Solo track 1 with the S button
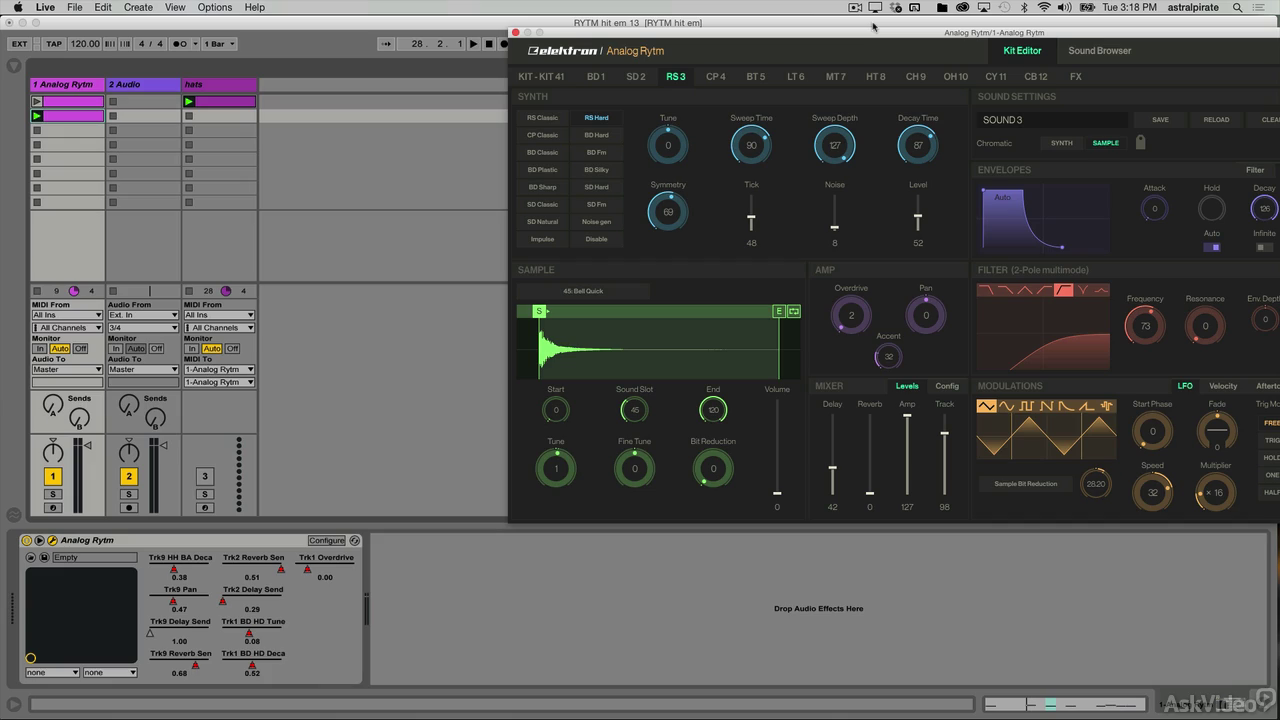Screen dimensions: 1280x720 tap(53, 494)
